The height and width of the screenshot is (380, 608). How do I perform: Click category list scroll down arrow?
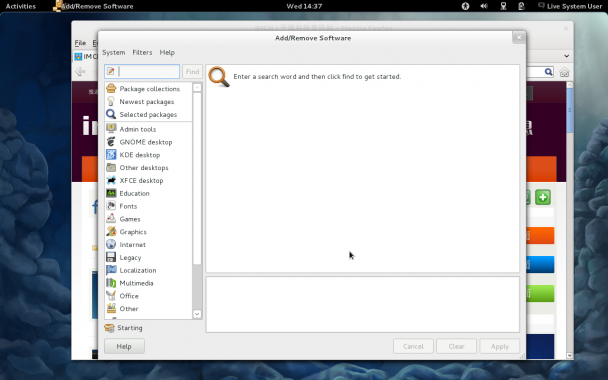pos(197,314)
